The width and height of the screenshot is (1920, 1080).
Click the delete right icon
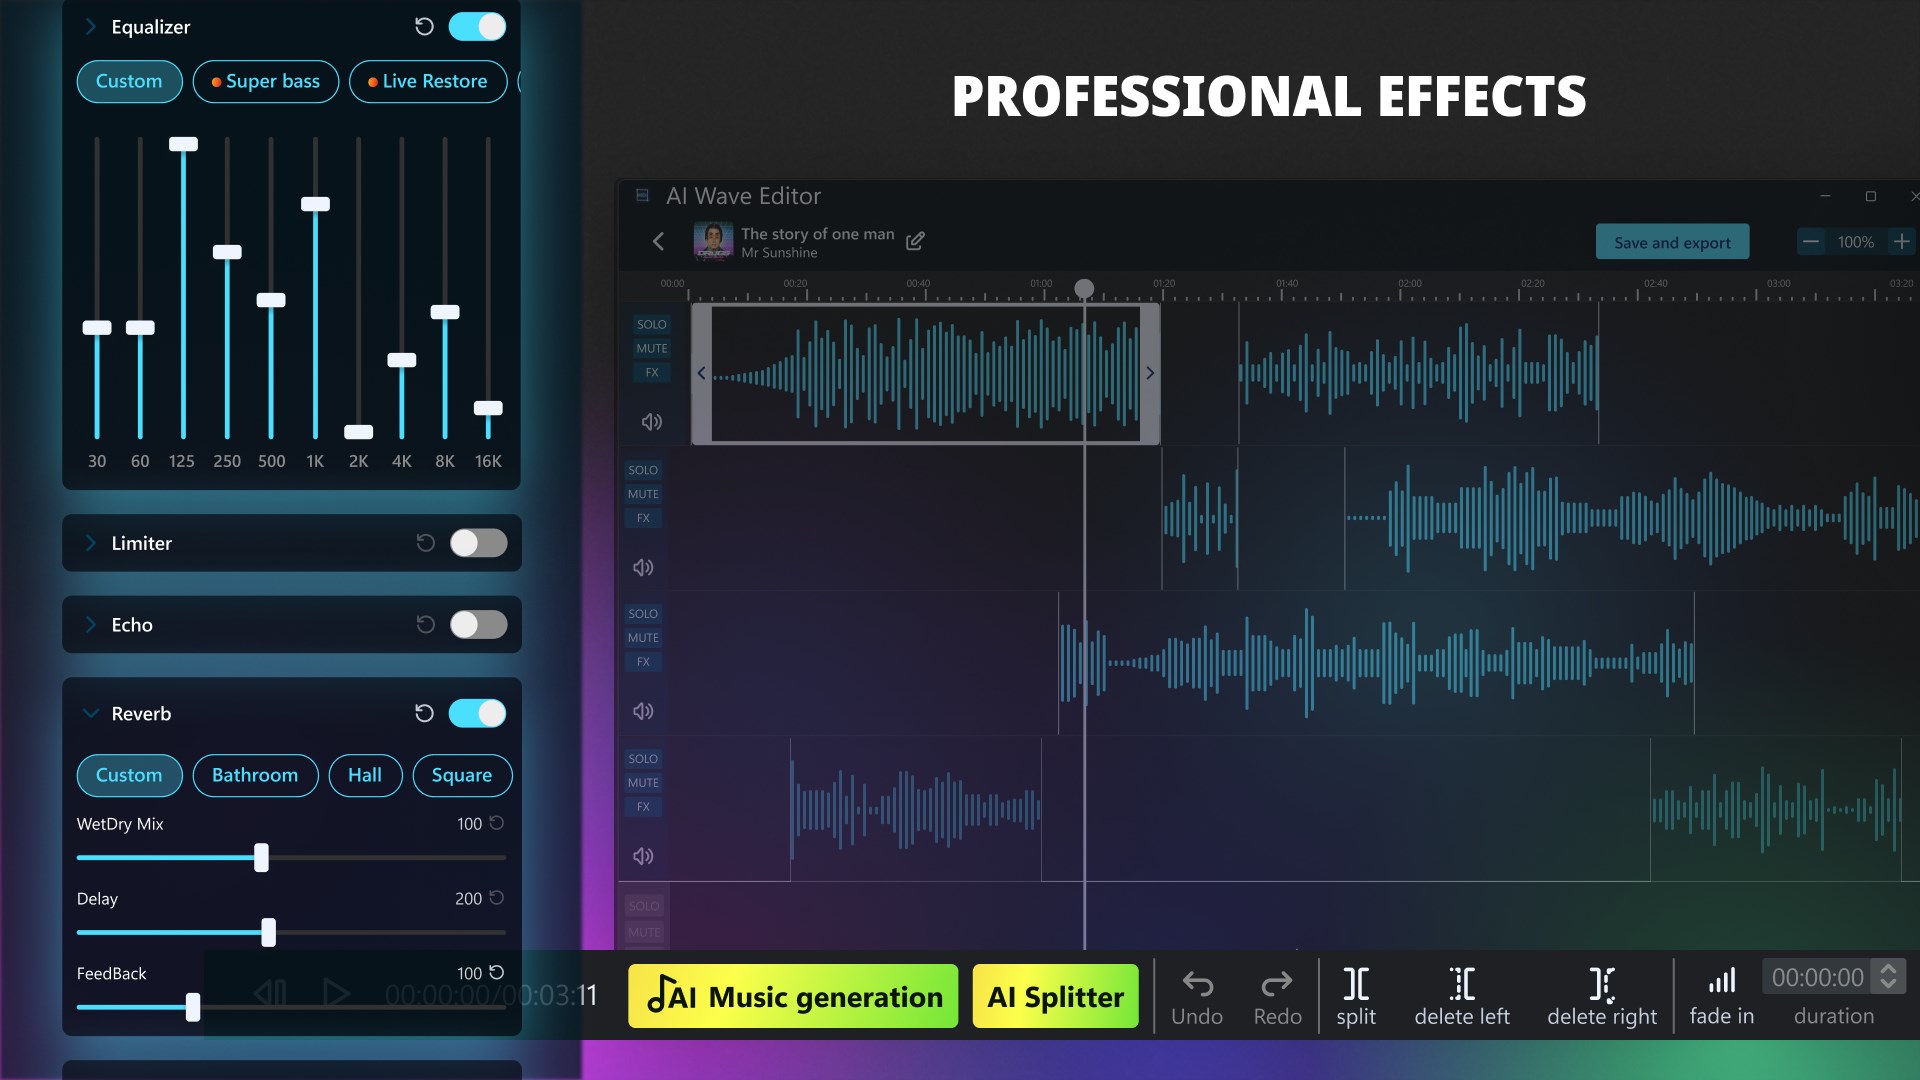[1601, 984]
